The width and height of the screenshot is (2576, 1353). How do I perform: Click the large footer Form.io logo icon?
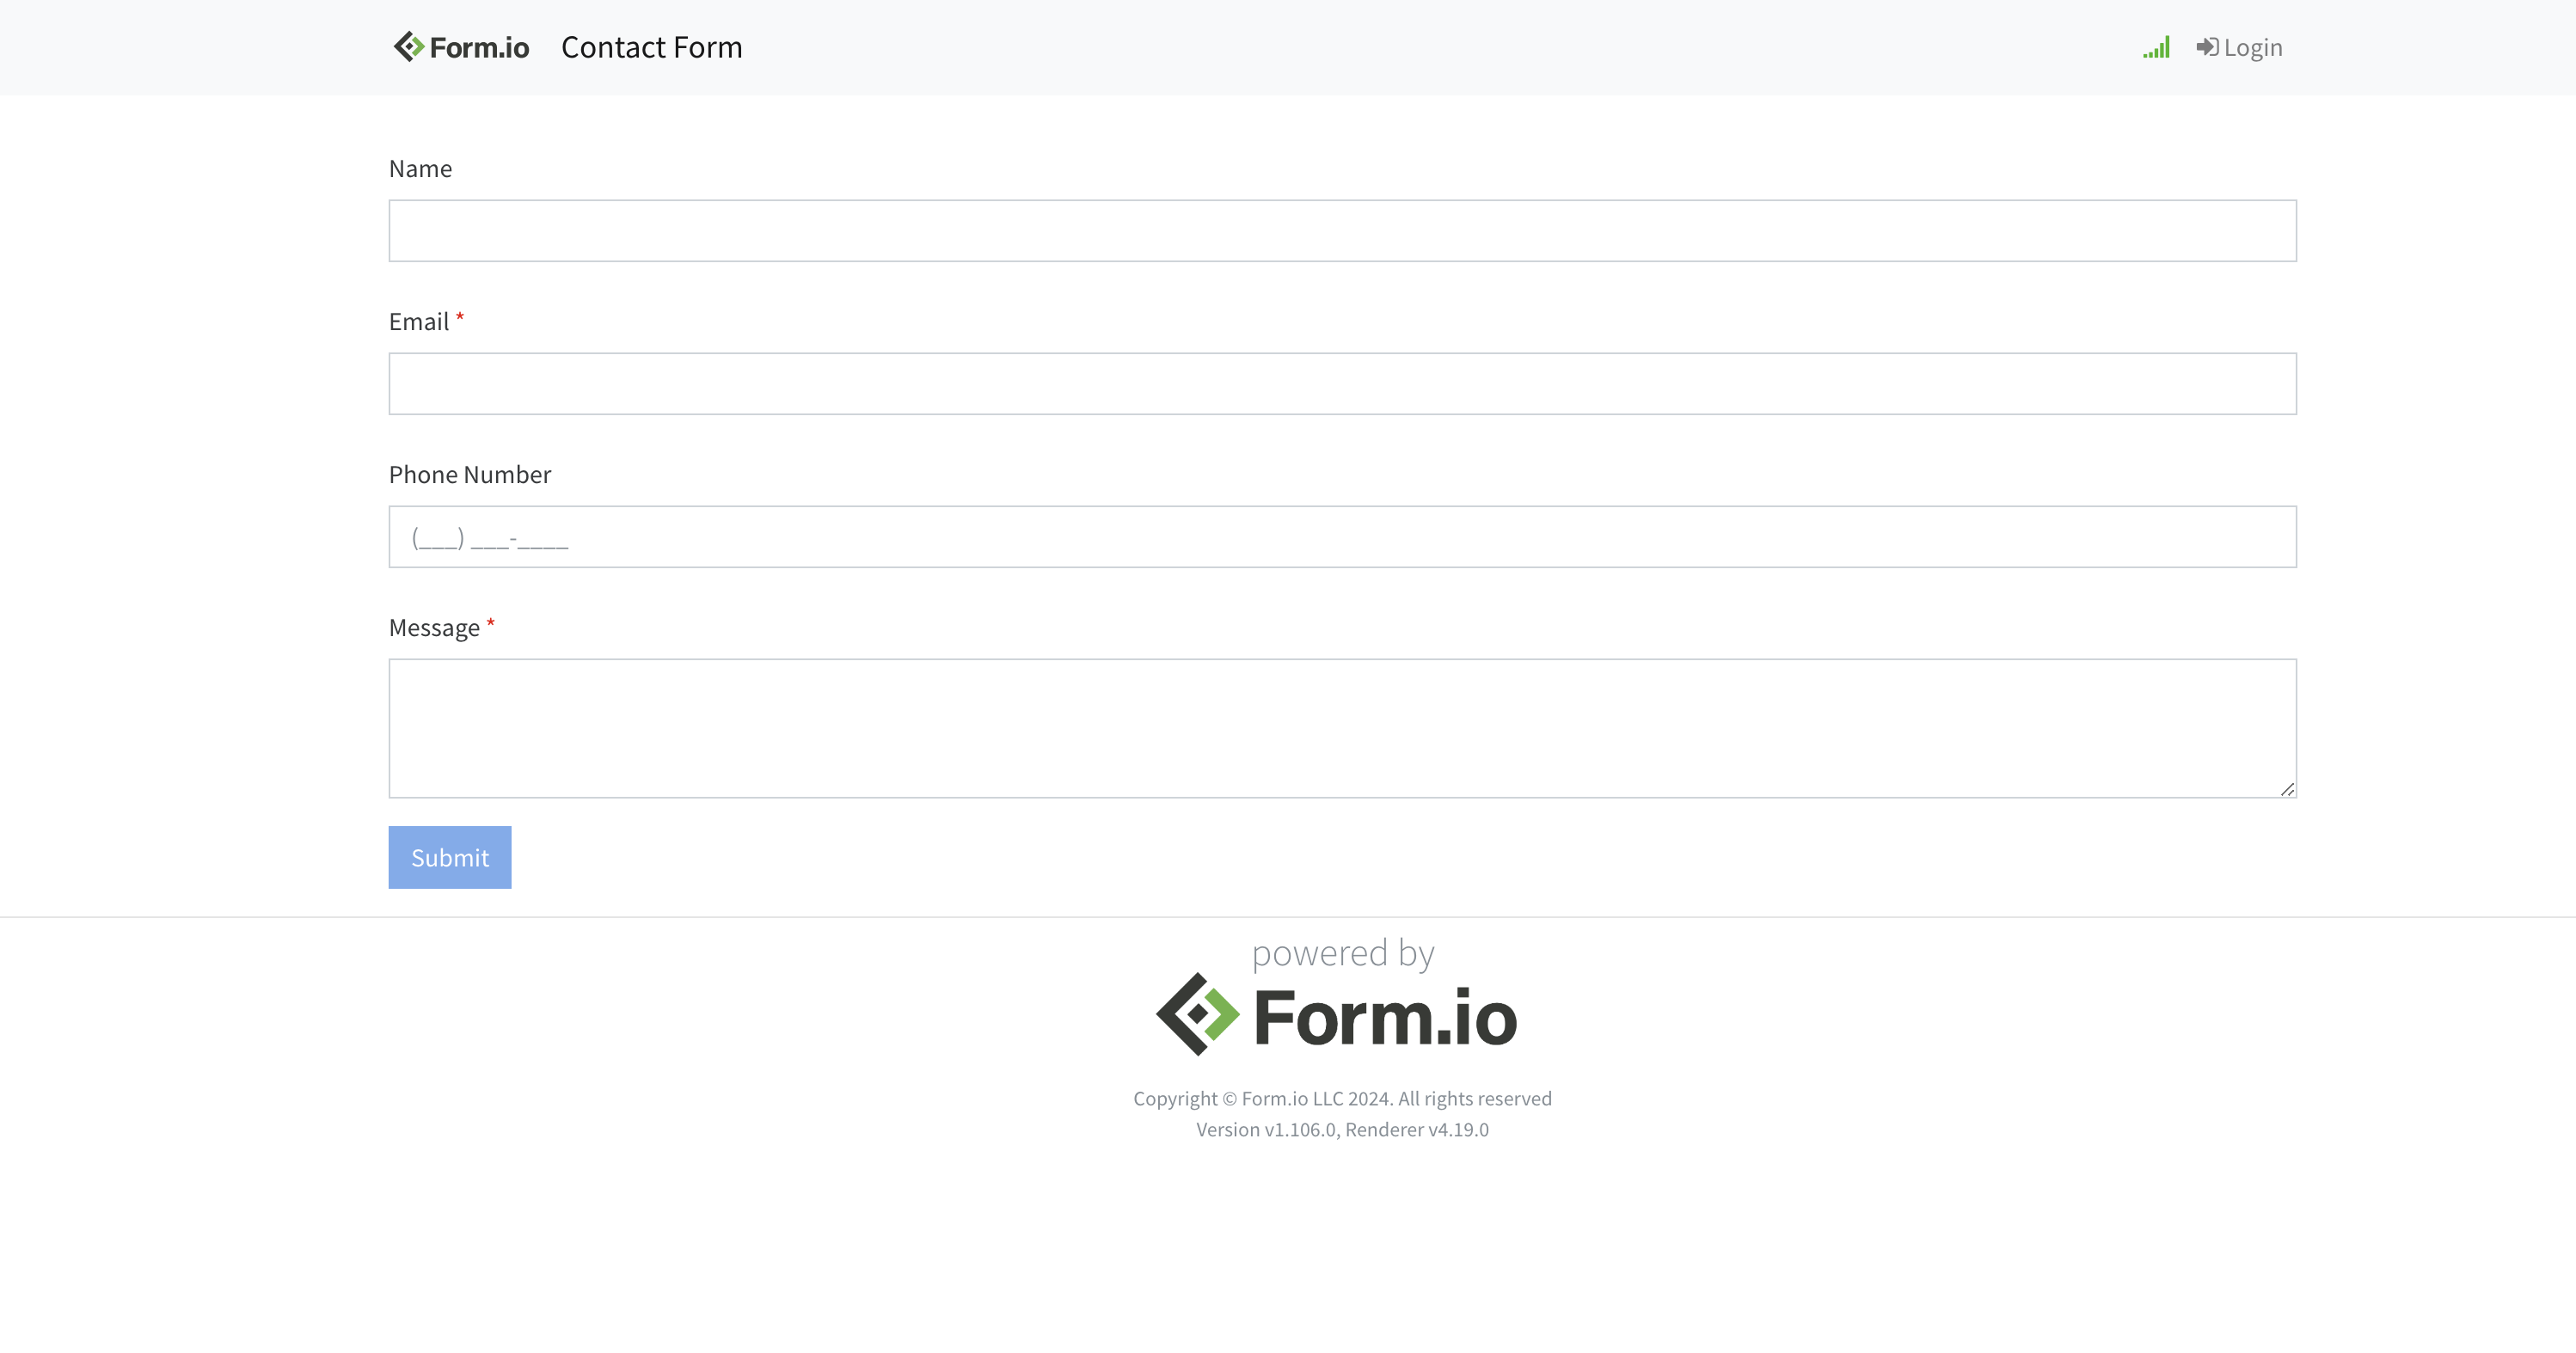[1197, 1014]
